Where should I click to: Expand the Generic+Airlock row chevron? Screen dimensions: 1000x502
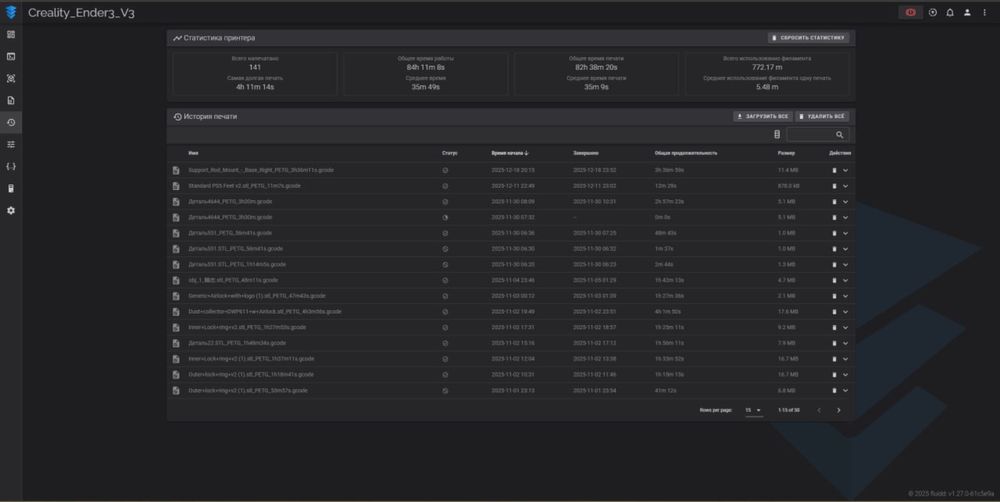point(846,296)
